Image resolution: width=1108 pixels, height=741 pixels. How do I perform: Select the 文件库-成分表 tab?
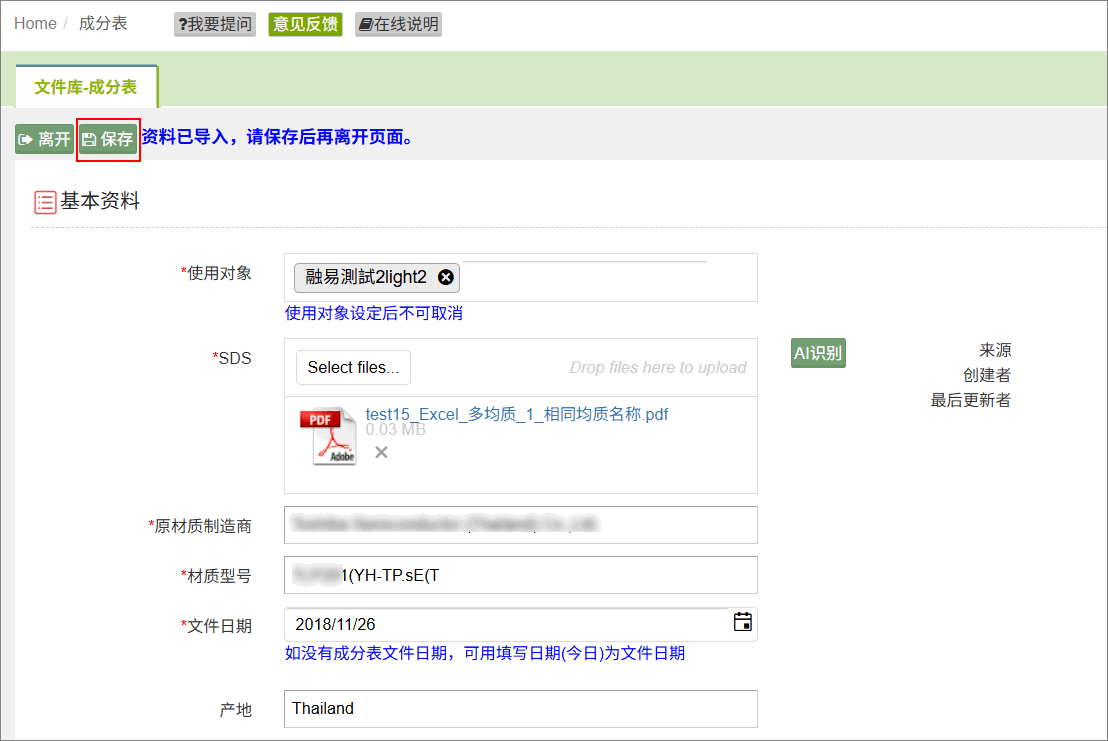pyautogui.click(x=86, y=87)
